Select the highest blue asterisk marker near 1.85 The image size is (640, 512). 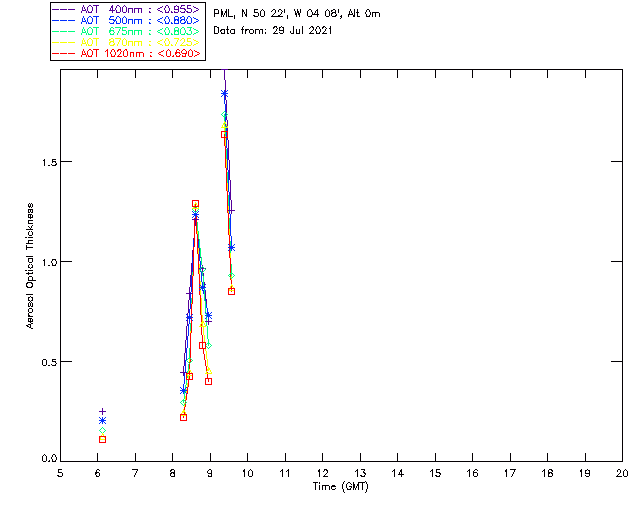[224, 93]
